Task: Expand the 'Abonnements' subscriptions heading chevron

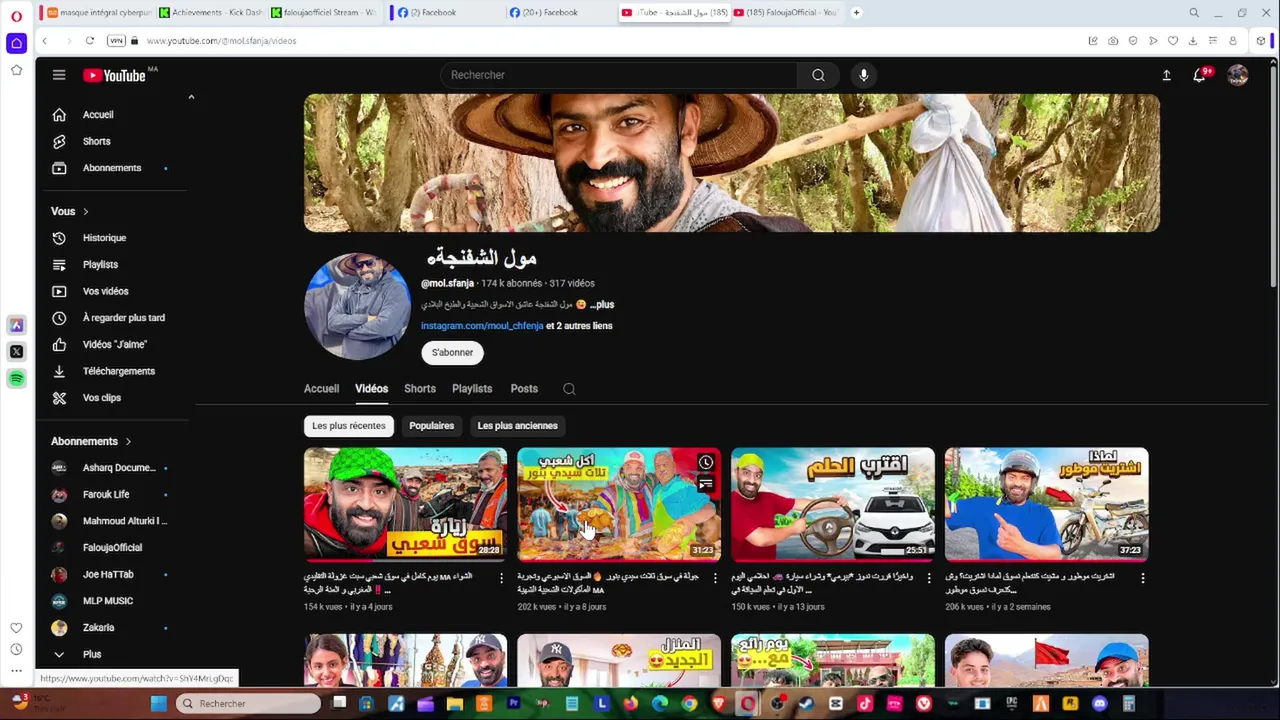Action: pos(128,441)
